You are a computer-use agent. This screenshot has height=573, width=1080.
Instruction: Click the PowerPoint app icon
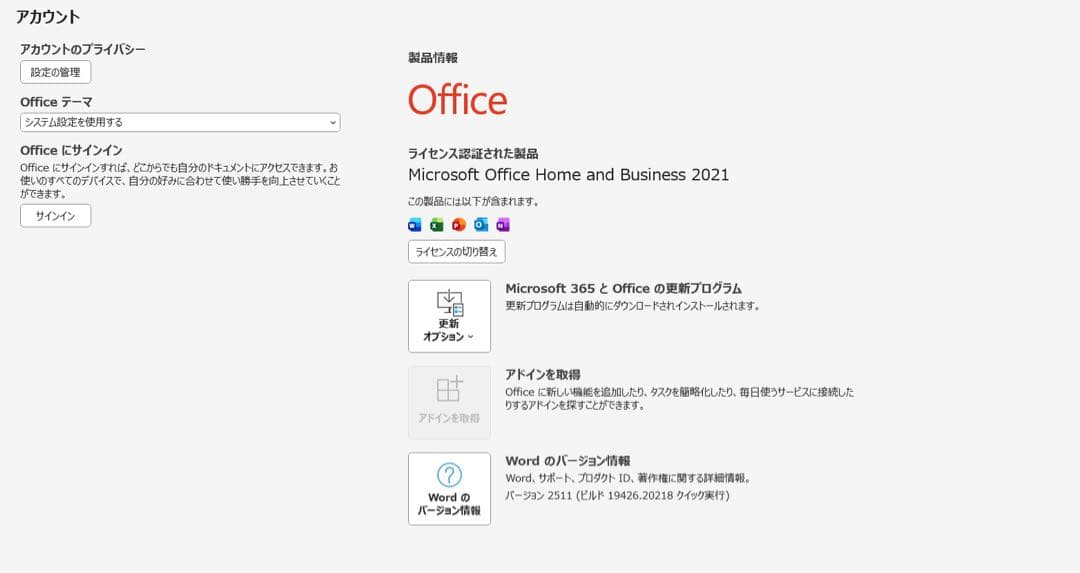(x=459, y=225)
